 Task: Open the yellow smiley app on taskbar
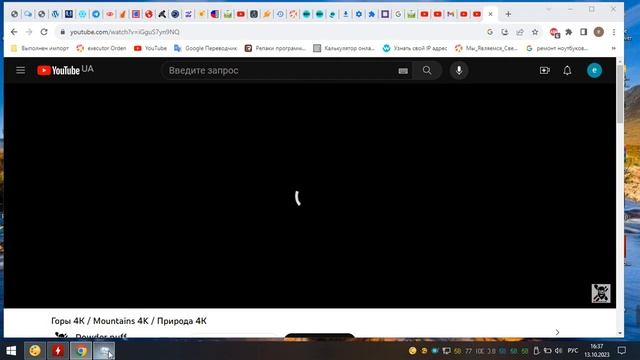(35, 351)
